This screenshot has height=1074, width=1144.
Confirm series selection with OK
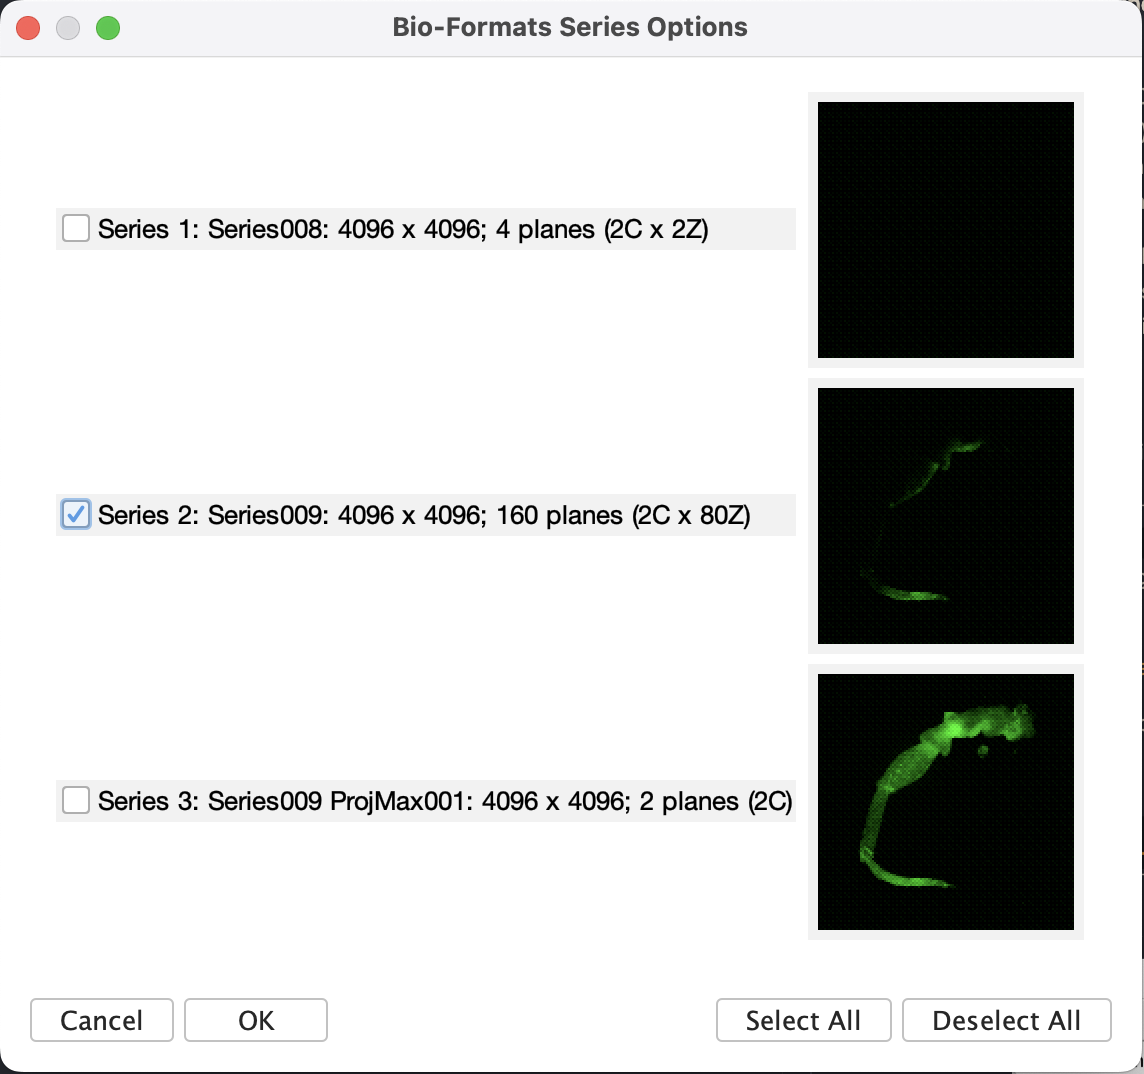pyautogui.click(x=256, y=1020)
